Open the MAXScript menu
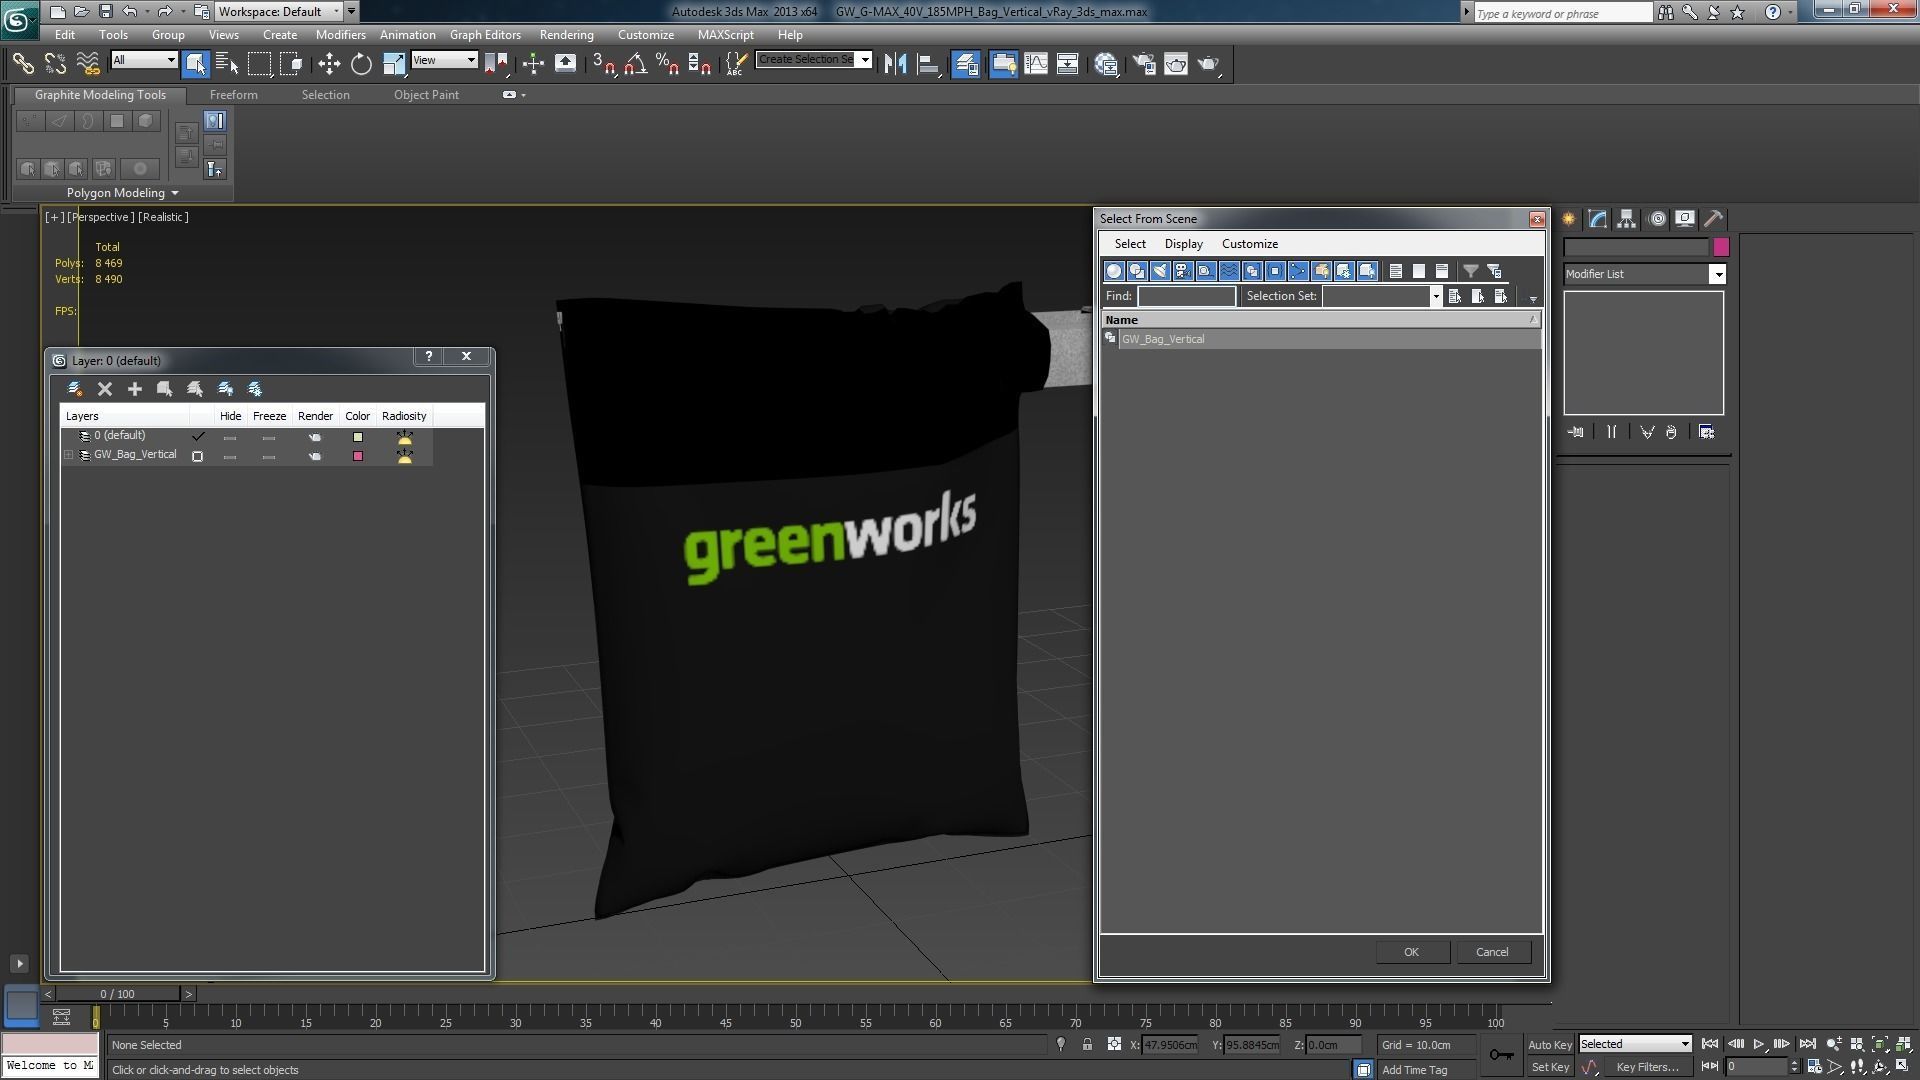1920x1080 pixels. tap(725, 34)
